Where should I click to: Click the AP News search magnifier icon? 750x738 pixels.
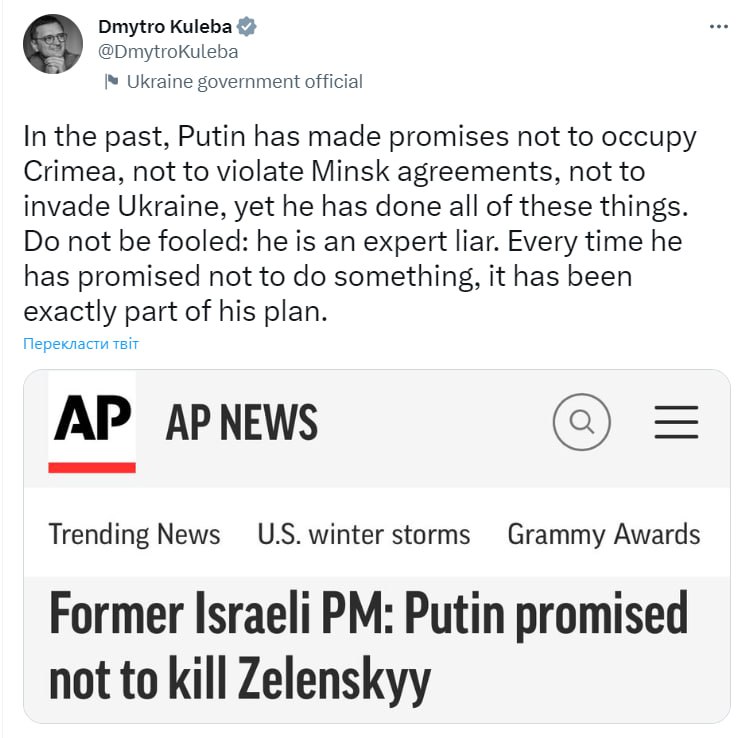[x=581, y=421]
